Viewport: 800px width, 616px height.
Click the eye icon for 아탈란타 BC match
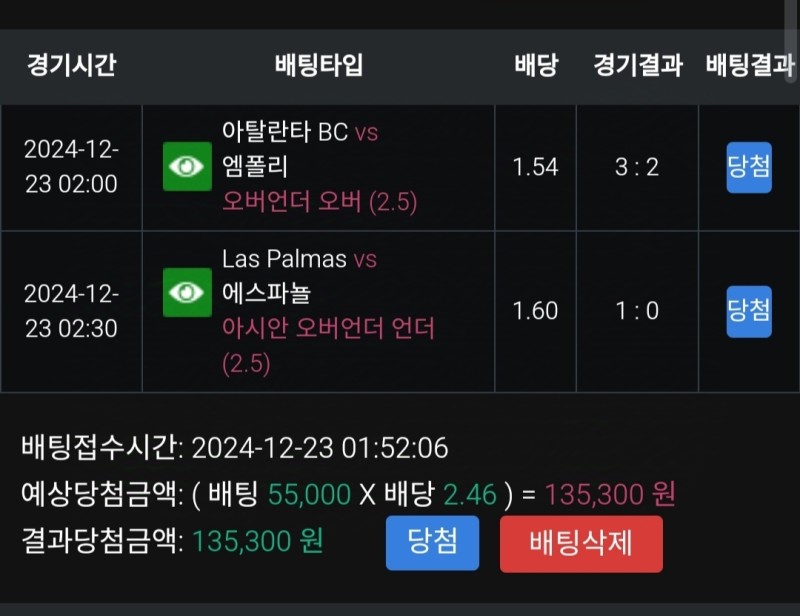[x=187, y=166]
